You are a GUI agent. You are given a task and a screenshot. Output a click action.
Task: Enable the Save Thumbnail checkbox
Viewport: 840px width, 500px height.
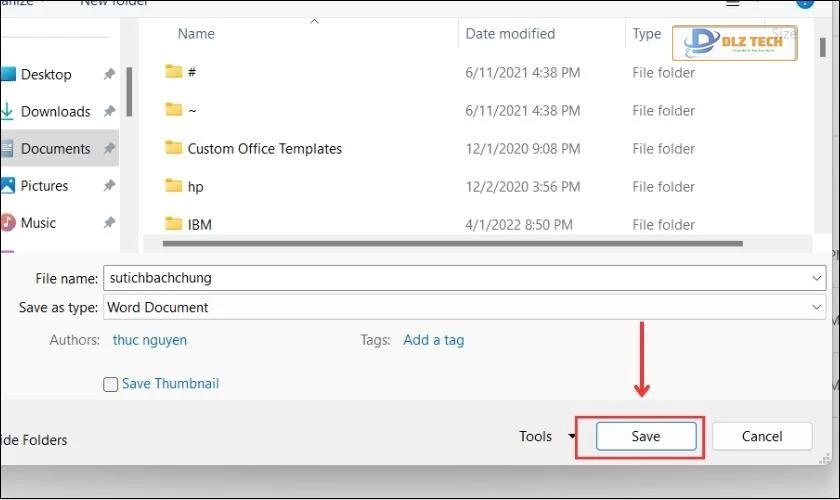click(111, 384)
